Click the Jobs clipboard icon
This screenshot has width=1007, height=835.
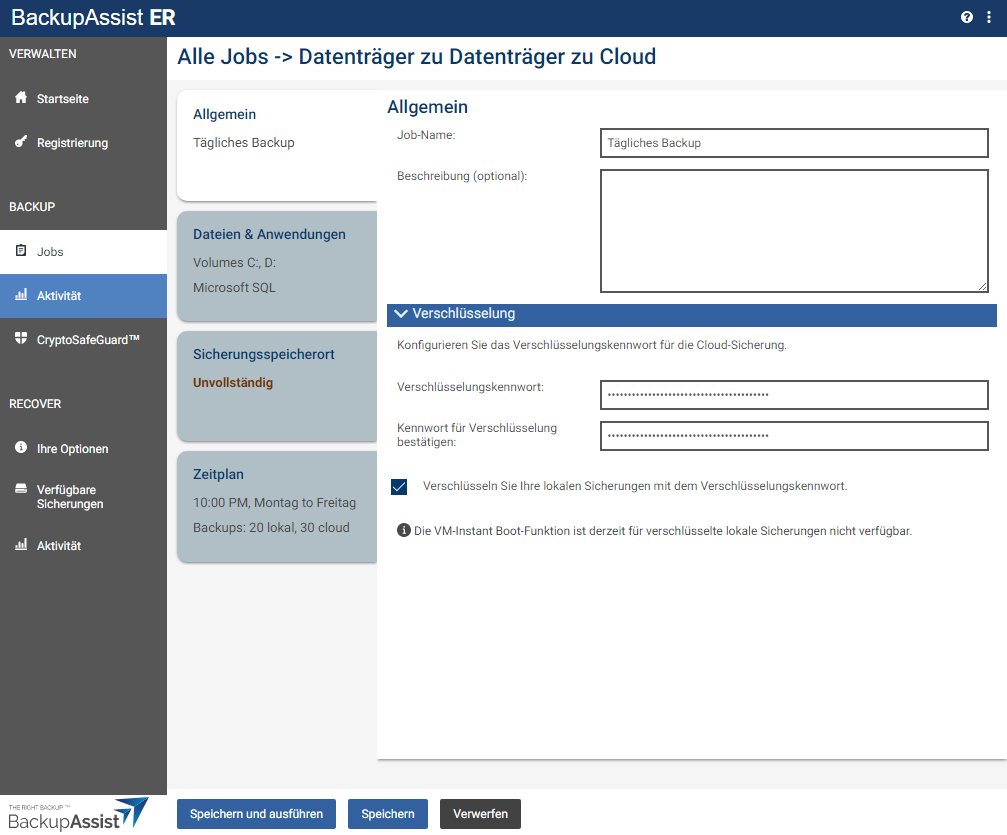click(21, 250)
